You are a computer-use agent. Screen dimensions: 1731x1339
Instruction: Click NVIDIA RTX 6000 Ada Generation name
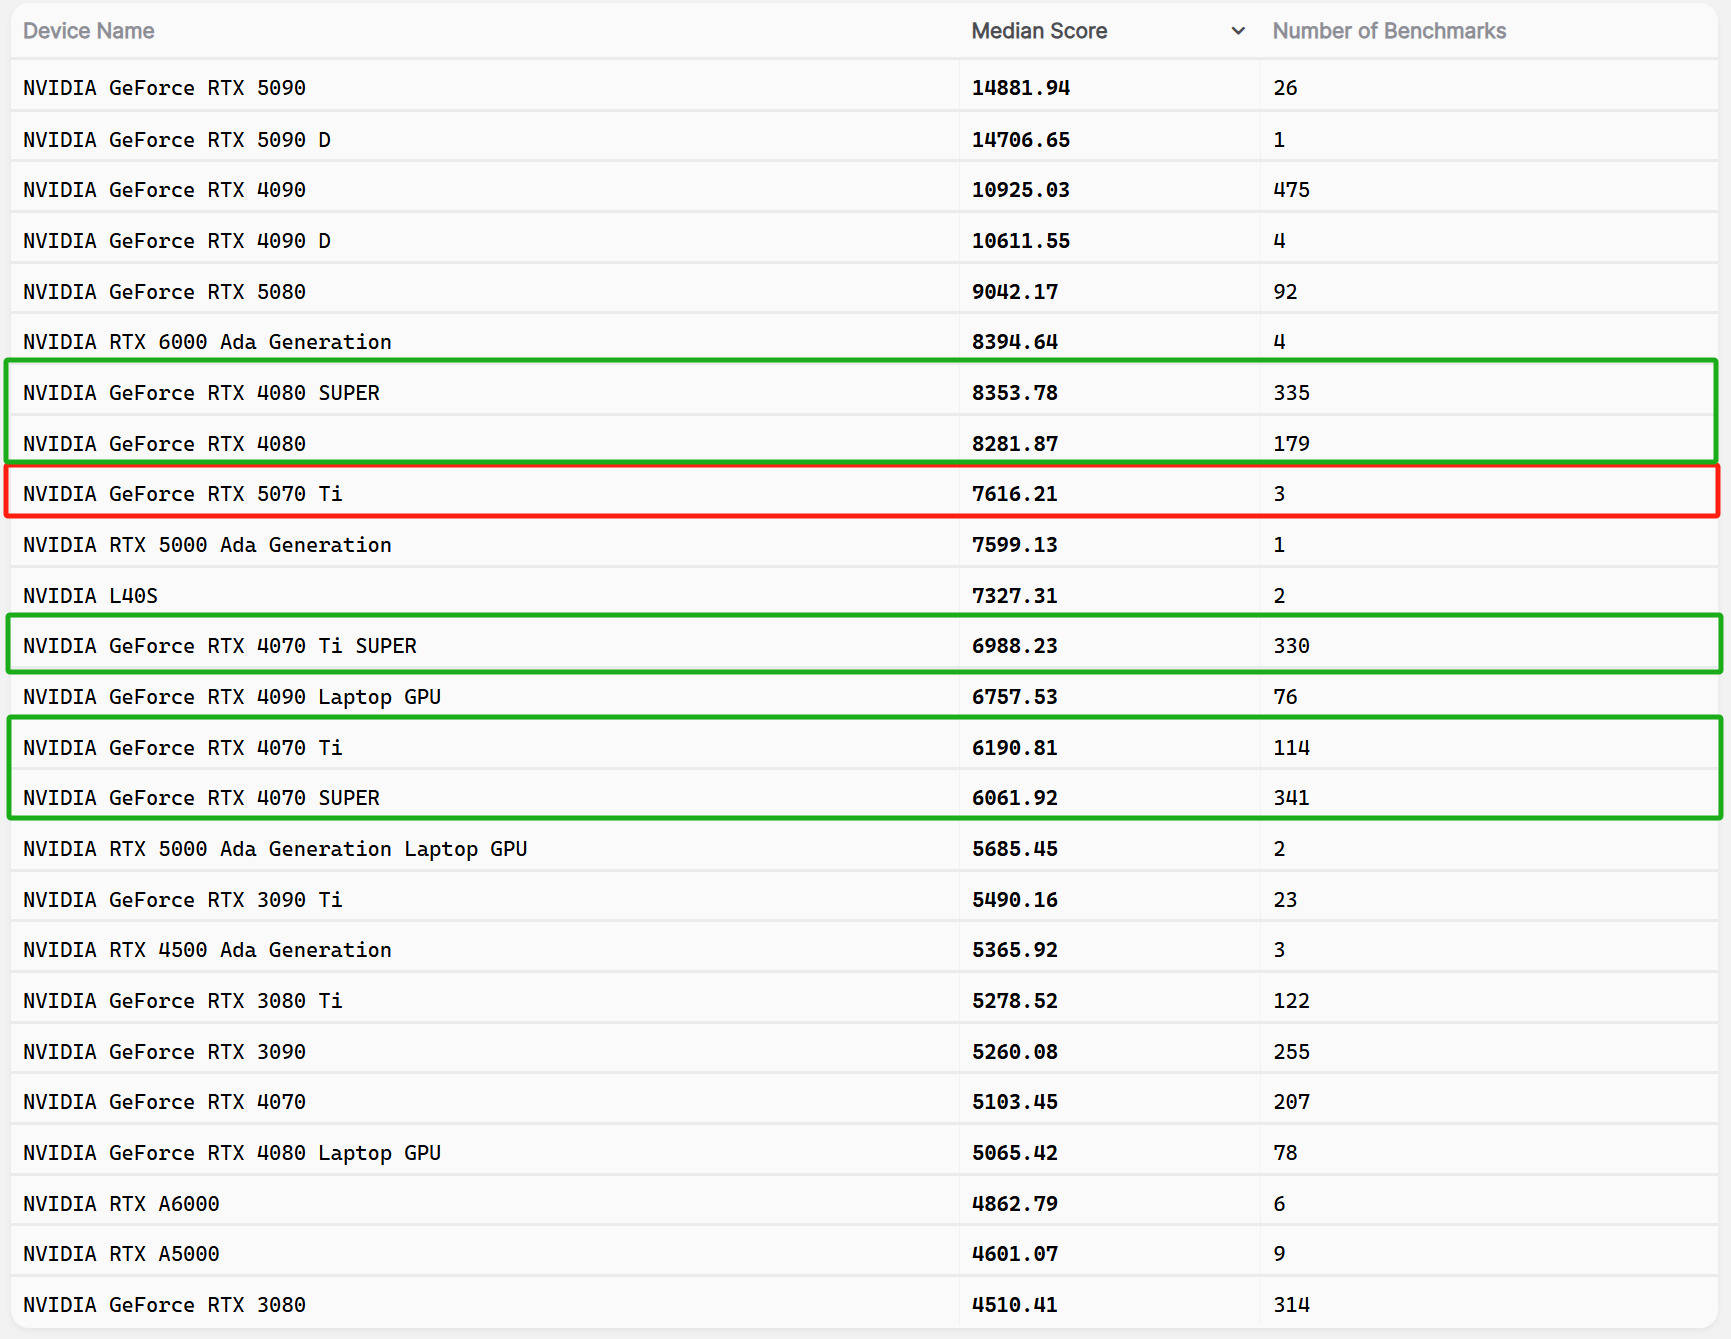click(x=207, y=342)
